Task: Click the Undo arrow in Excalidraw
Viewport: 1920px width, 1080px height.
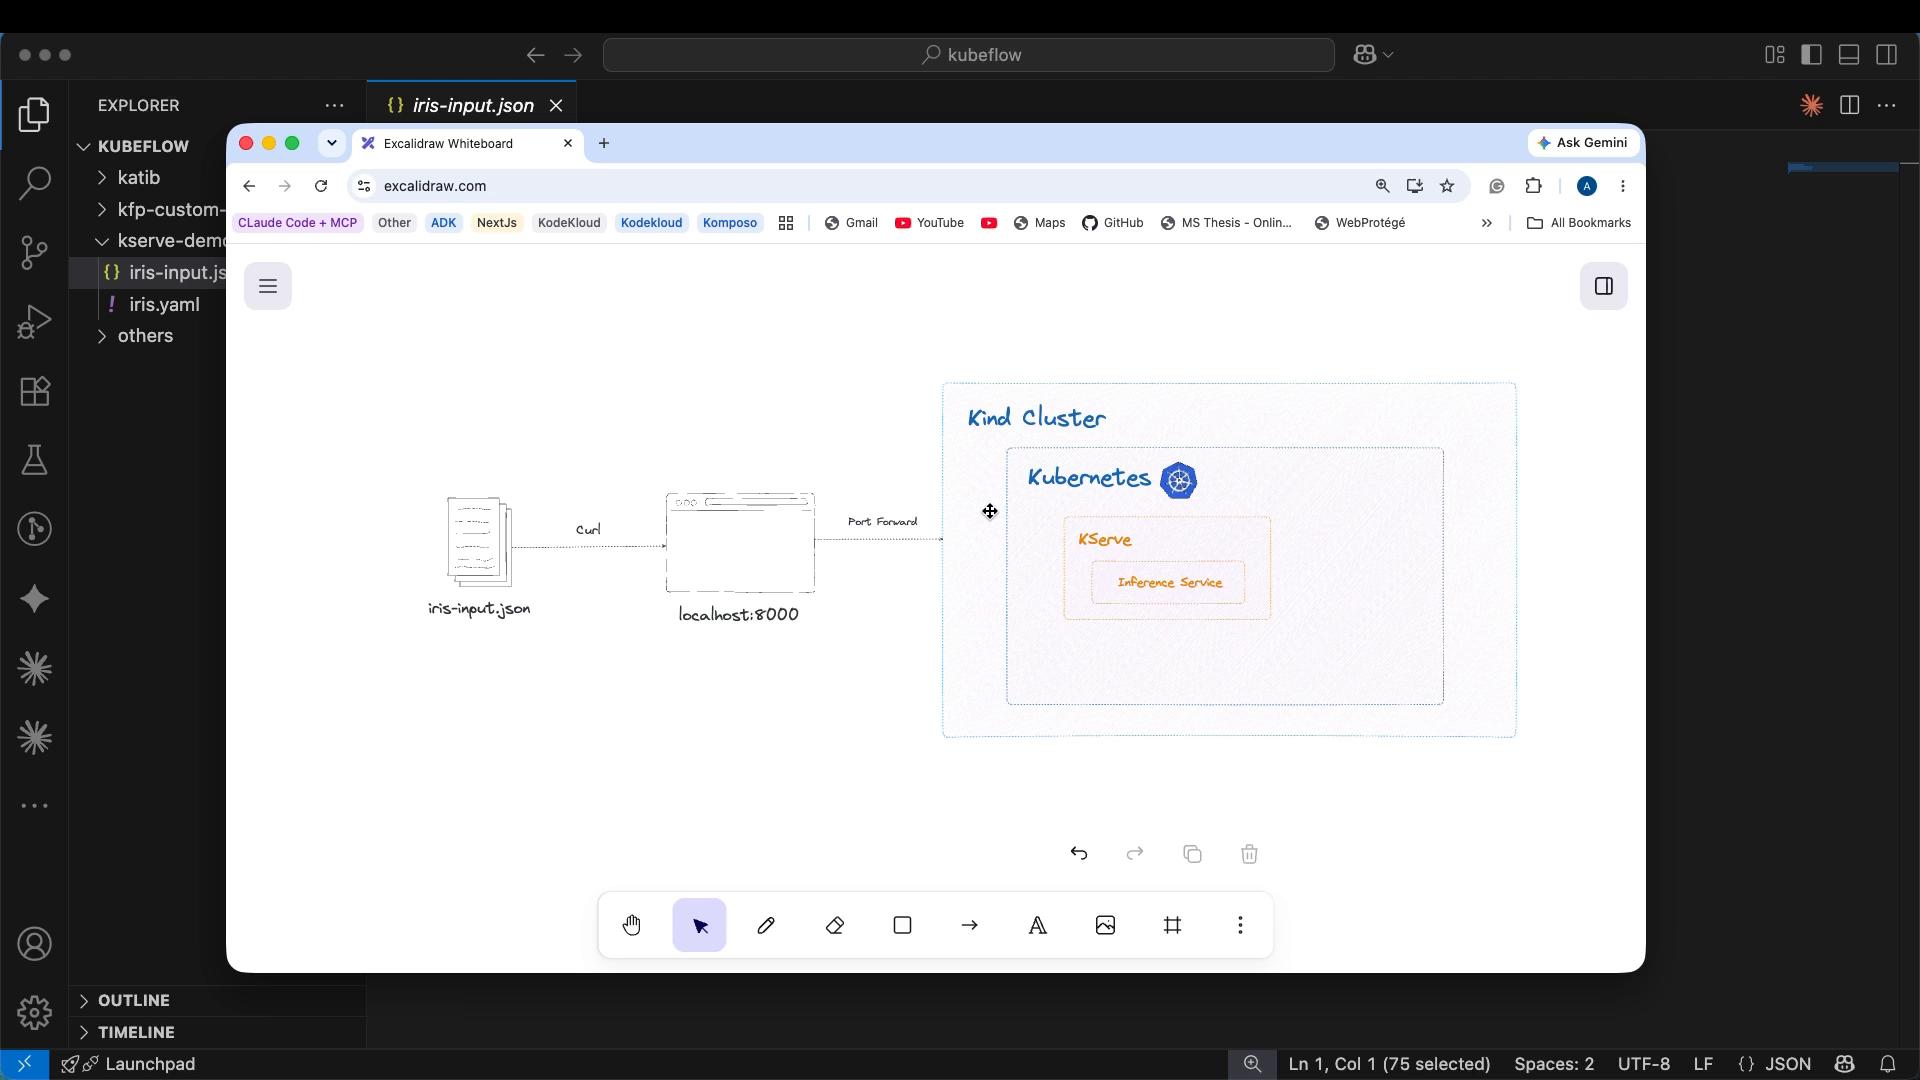Action: pyautogui.click(x=1079, y=854)
